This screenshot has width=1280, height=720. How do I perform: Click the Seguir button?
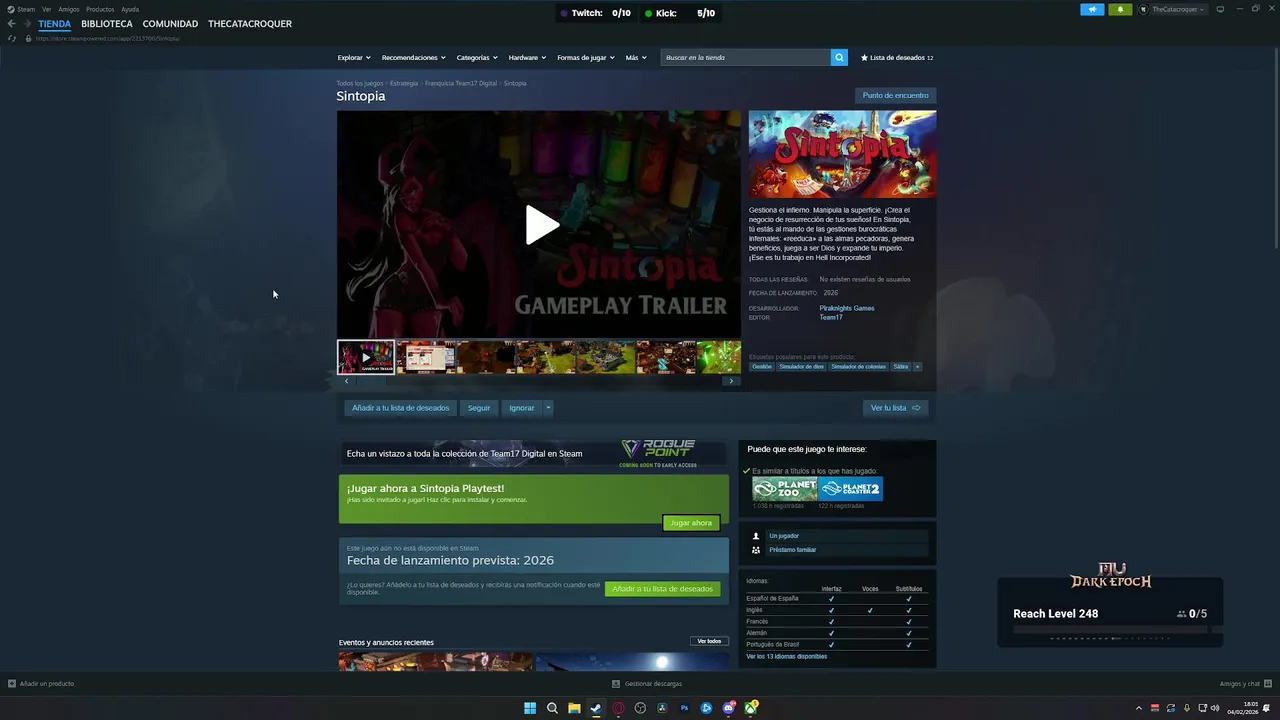point(479,408)
